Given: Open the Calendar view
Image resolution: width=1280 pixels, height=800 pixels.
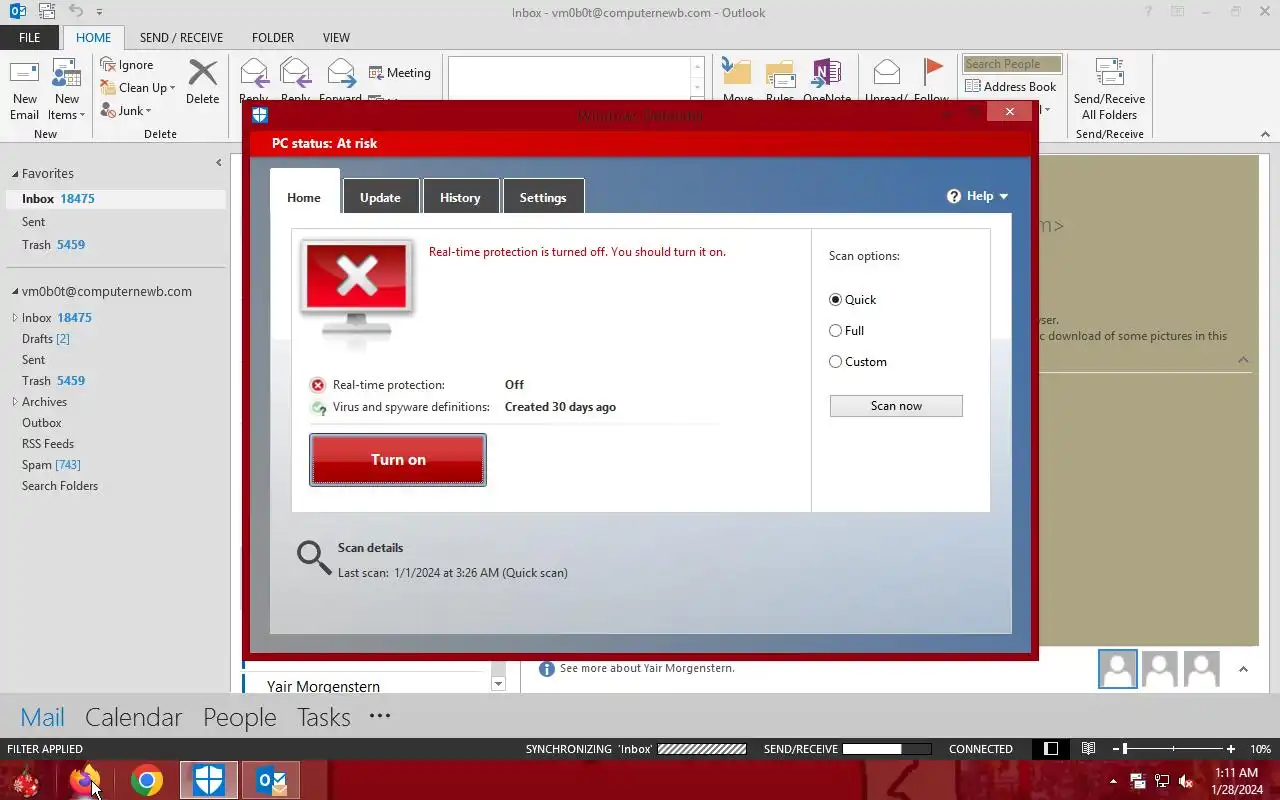Looking at the screenshot, I should coord(133,717).
